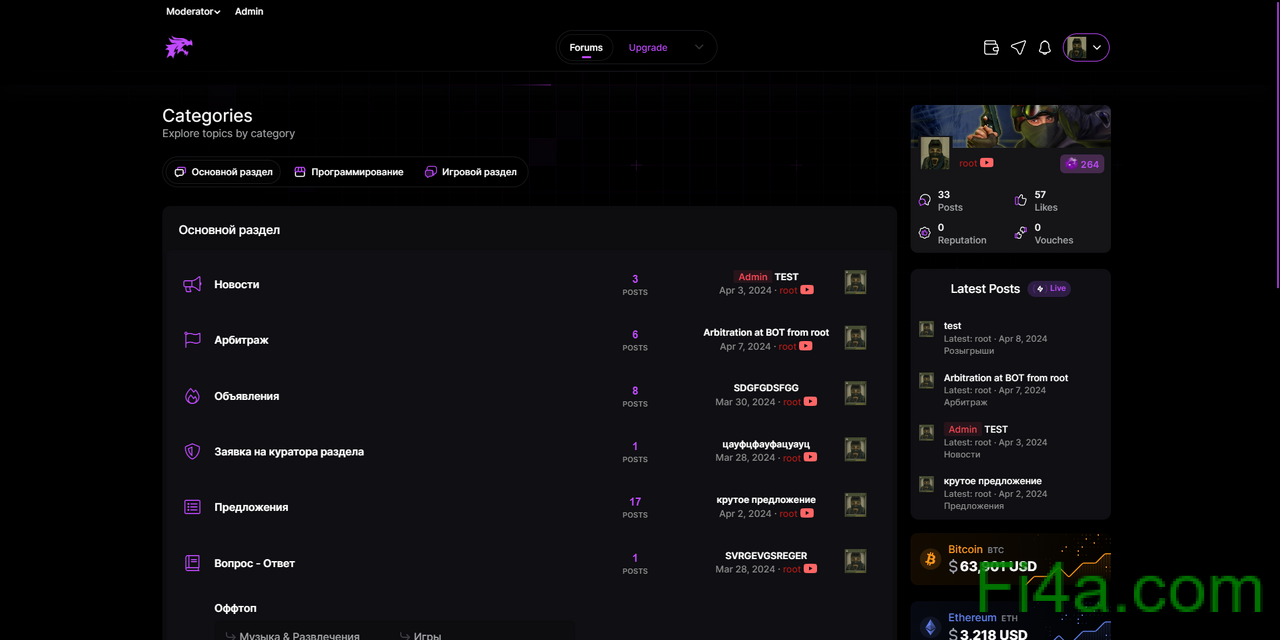Open the Предложения forum link

coord(251,507)
